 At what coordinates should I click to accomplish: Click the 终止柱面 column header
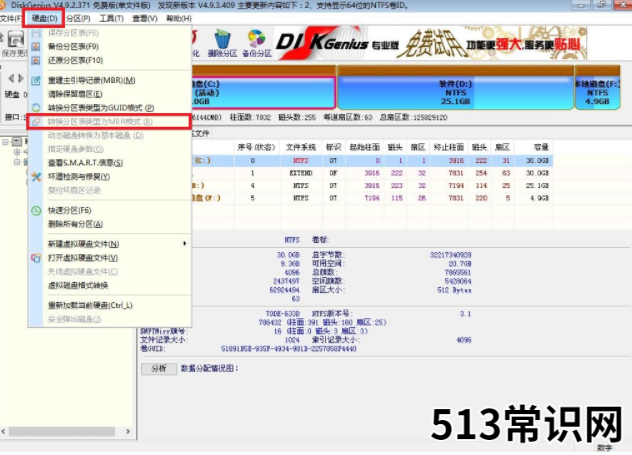[449, 147]
